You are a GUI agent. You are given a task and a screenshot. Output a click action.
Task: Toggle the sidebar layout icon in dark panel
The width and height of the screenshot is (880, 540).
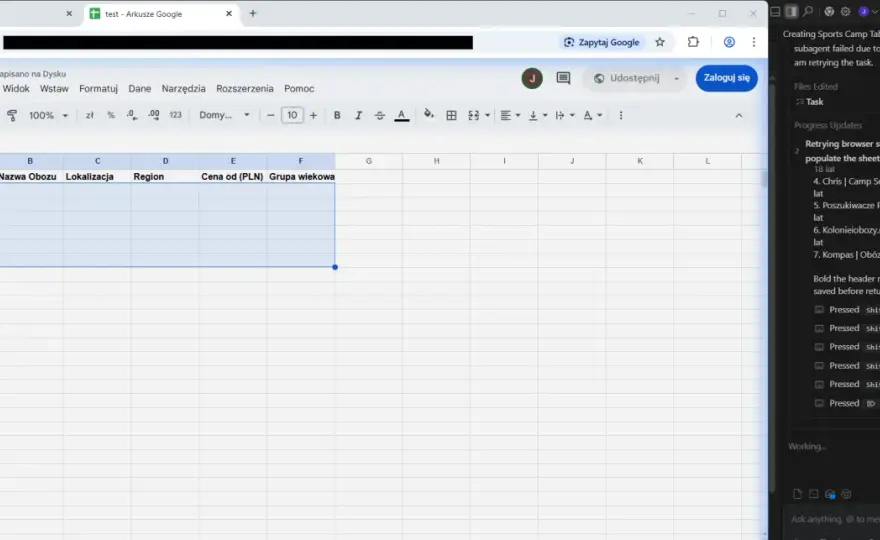click(791, 11)
